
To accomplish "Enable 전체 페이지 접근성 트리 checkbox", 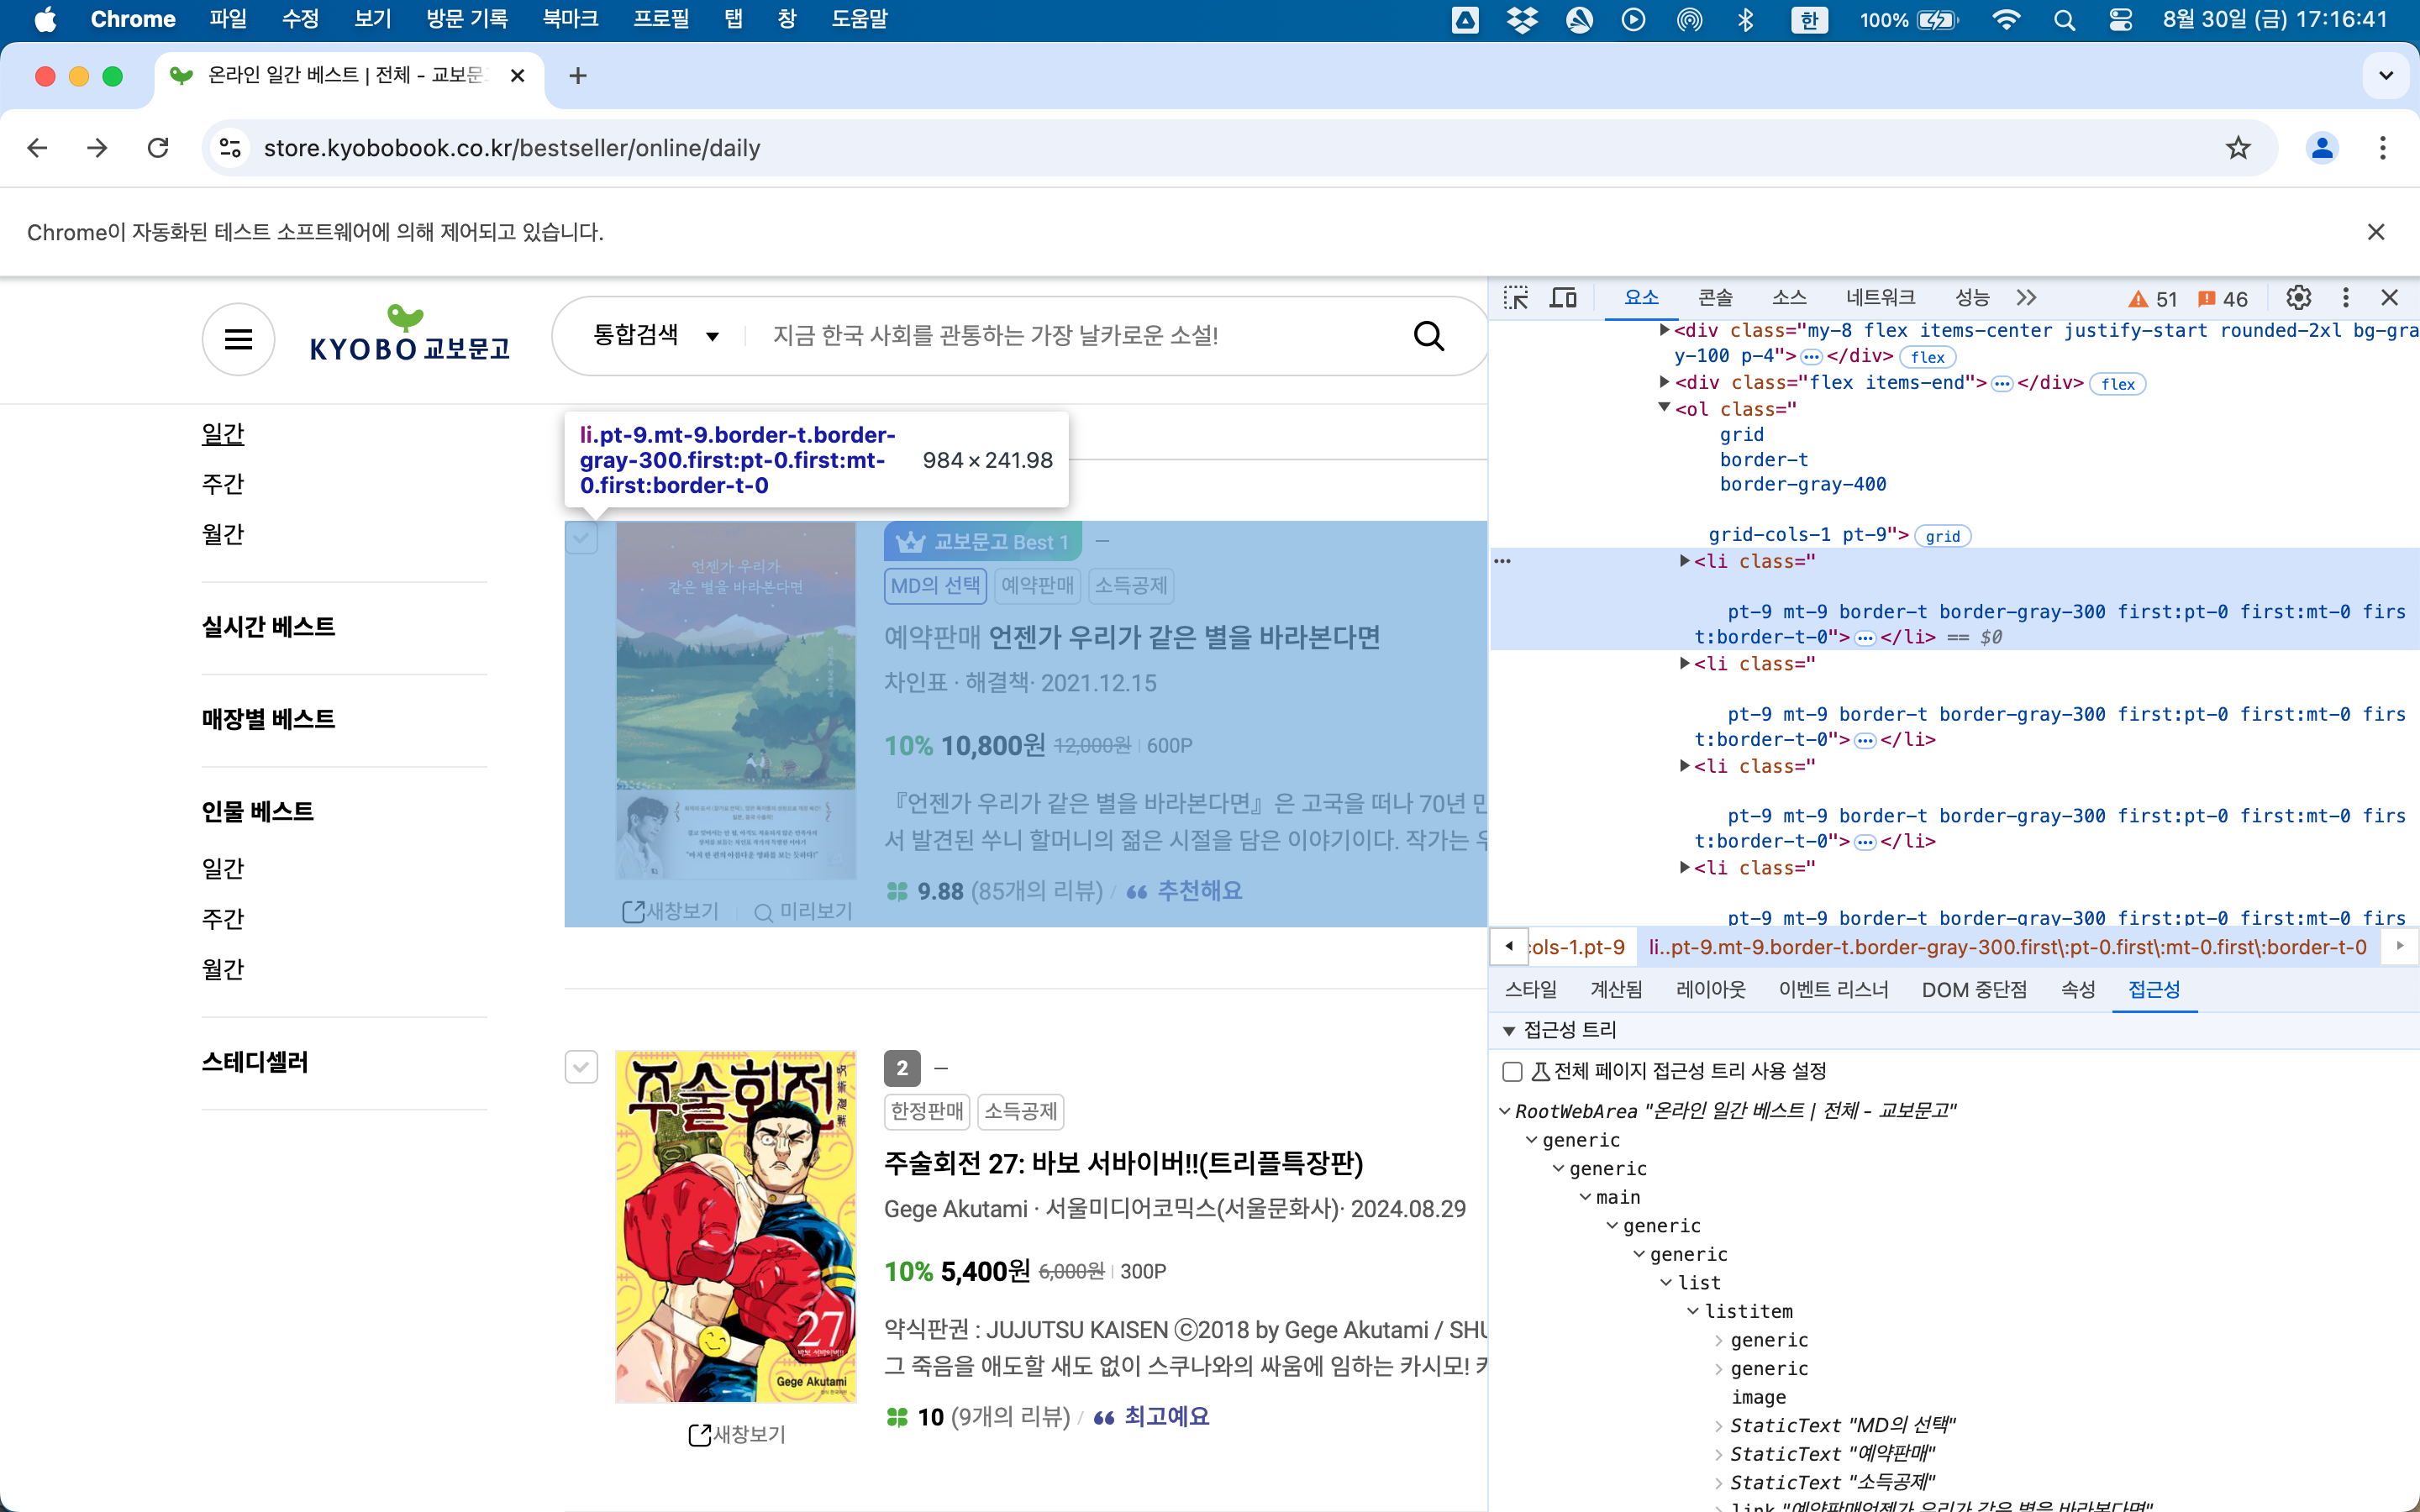I will tap(1513, 1072).
